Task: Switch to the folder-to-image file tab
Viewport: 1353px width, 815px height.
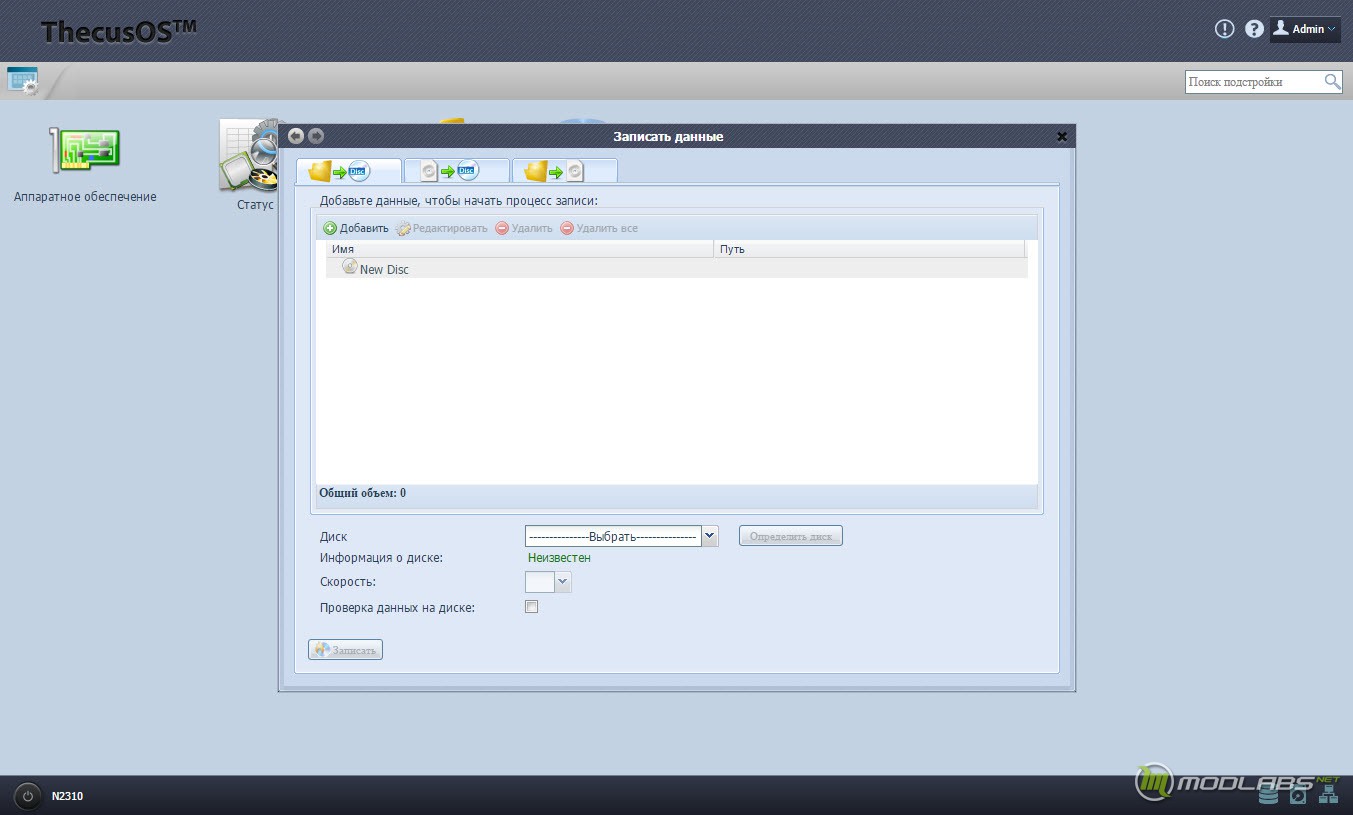Action: pos(565,171)
